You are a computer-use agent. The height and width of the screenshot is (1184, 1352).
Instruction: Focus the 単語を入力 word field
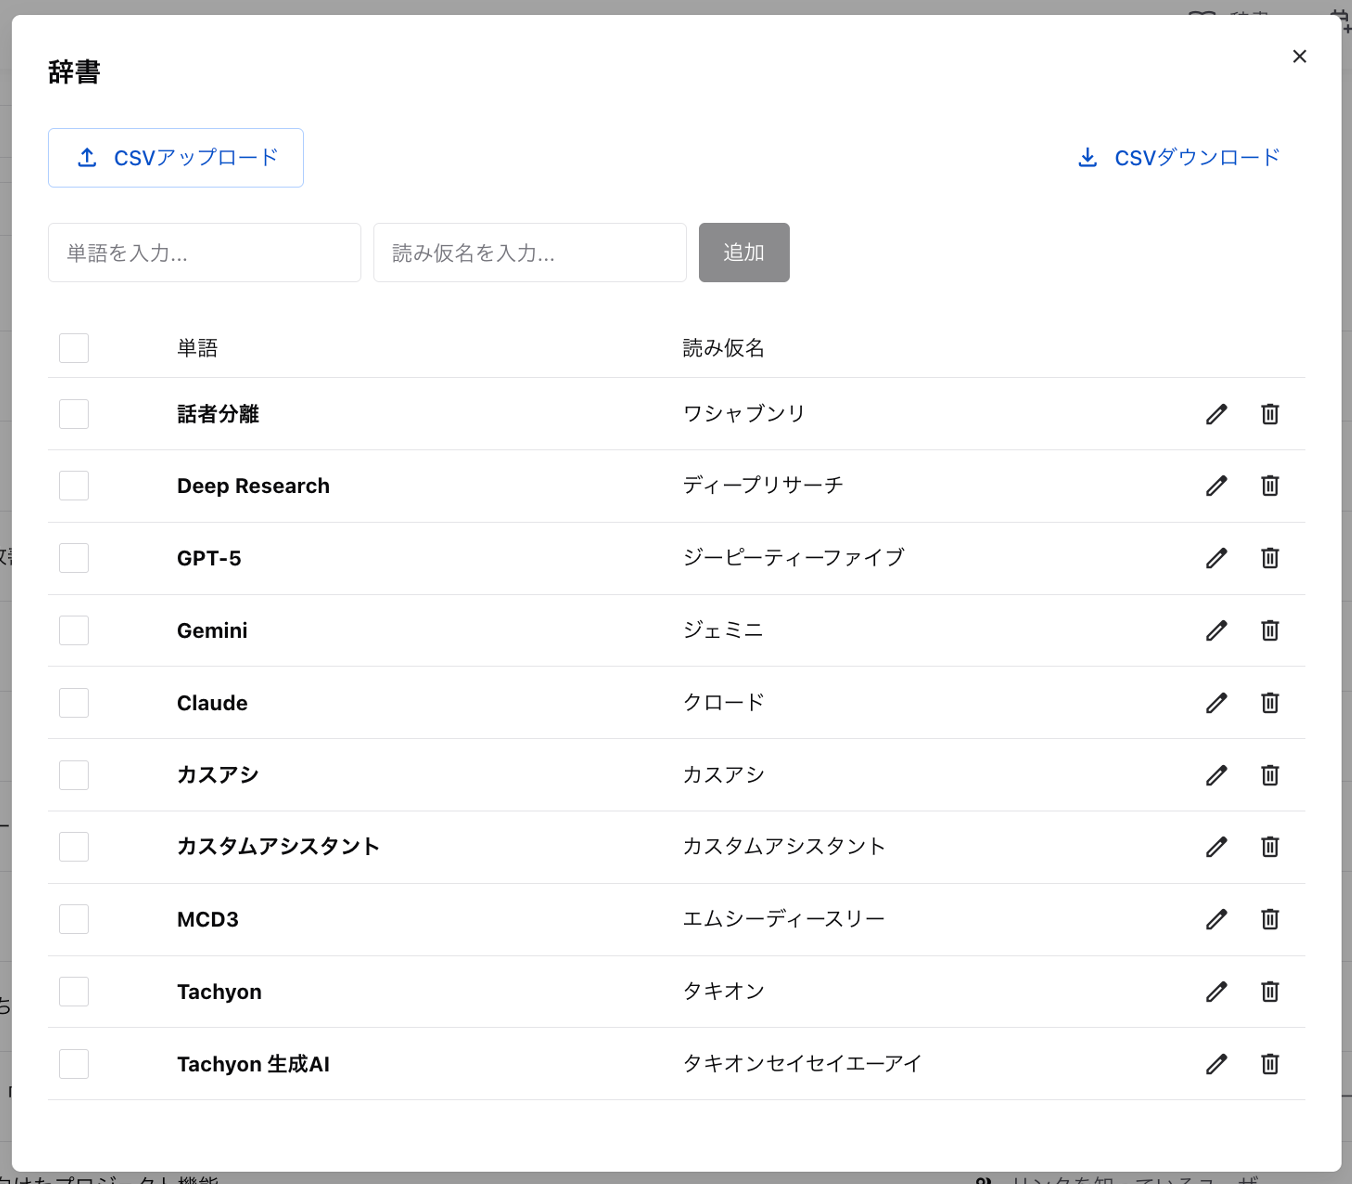coord(204,253)
